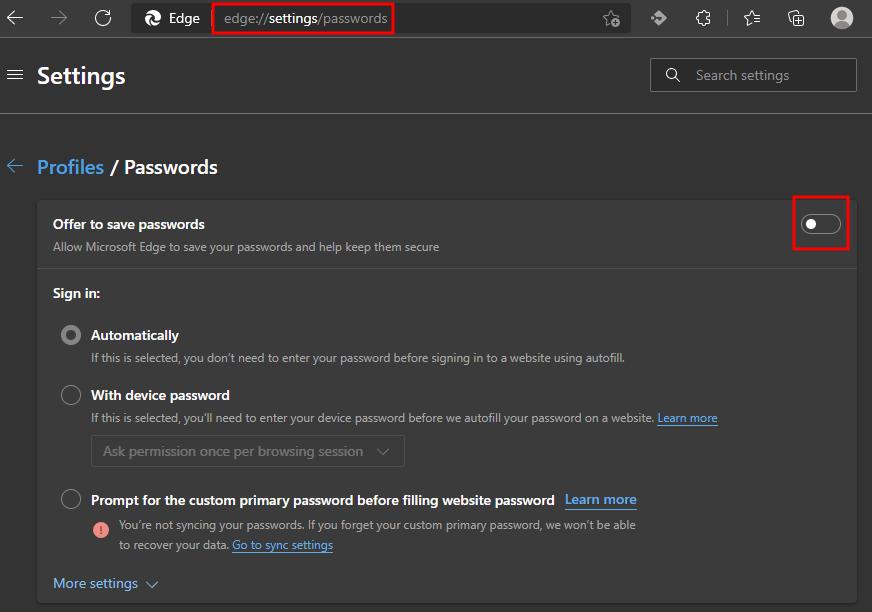This screenshot has width=872, height=612.
Task: Open the Settings hamburger menu
Action: 15,74
